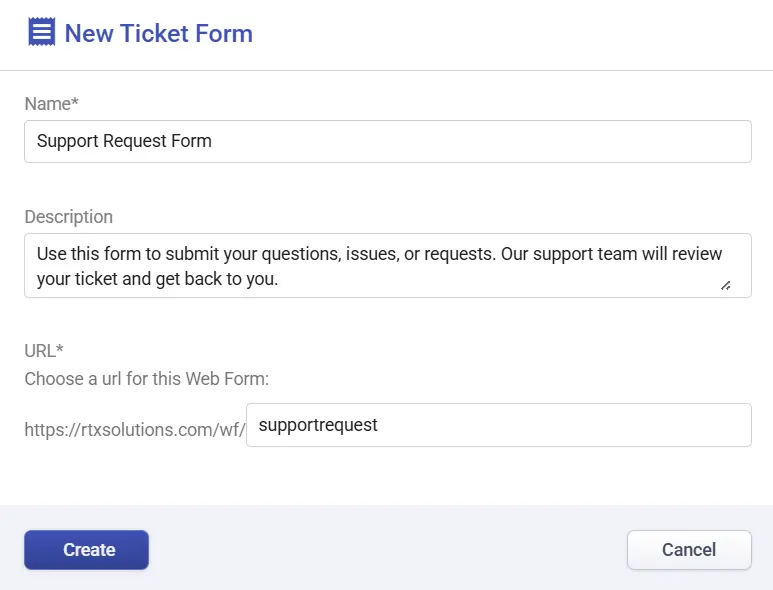Click the "Choose a url for this Web Form" hint
Image resolution: width=773 pixels, height=590 pixels.
(x=147, y=379)
